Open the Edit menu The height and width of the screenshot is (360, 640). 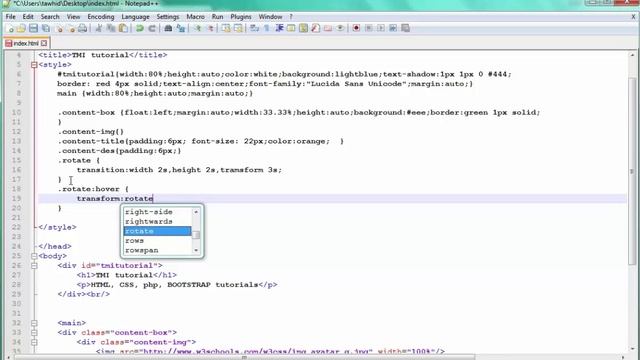28,17
